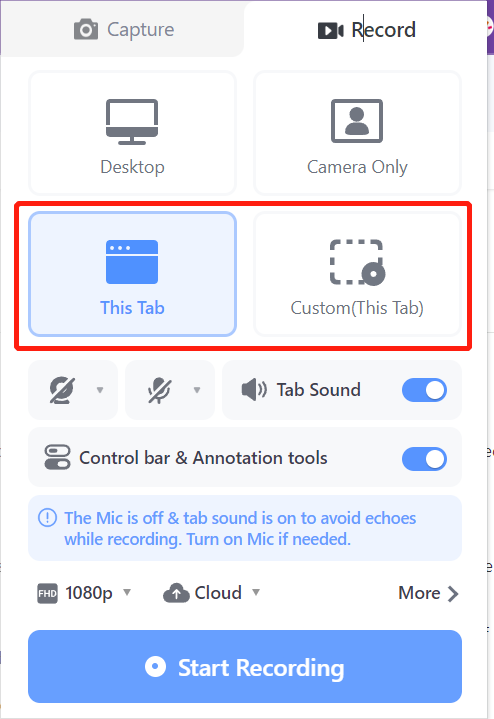Choose the Camera Only recording mode
The image size is (494, 719).
tap(357, 133)
